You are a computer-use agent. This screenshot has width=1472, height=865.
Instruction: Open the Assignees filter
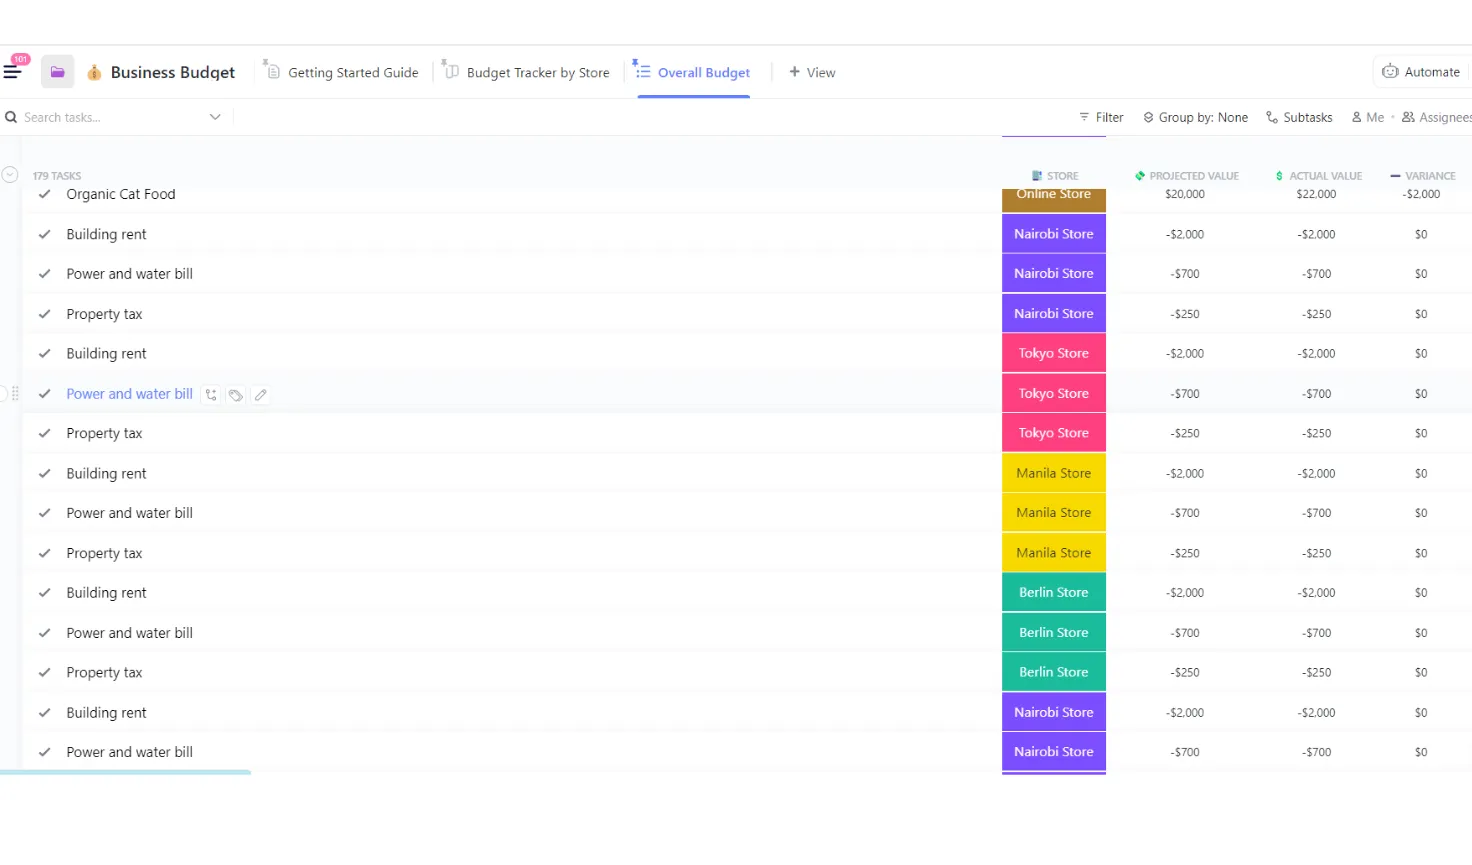pos(1437,117)
